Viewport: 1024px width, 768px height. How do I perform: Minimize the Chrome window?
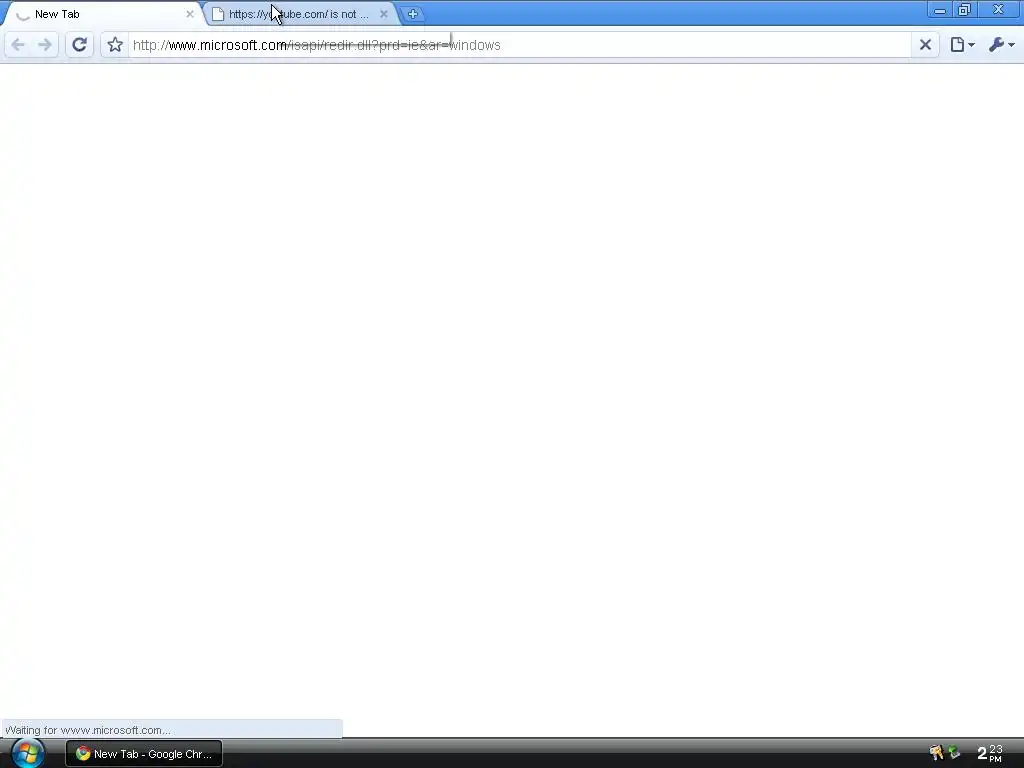coord(940,10)
